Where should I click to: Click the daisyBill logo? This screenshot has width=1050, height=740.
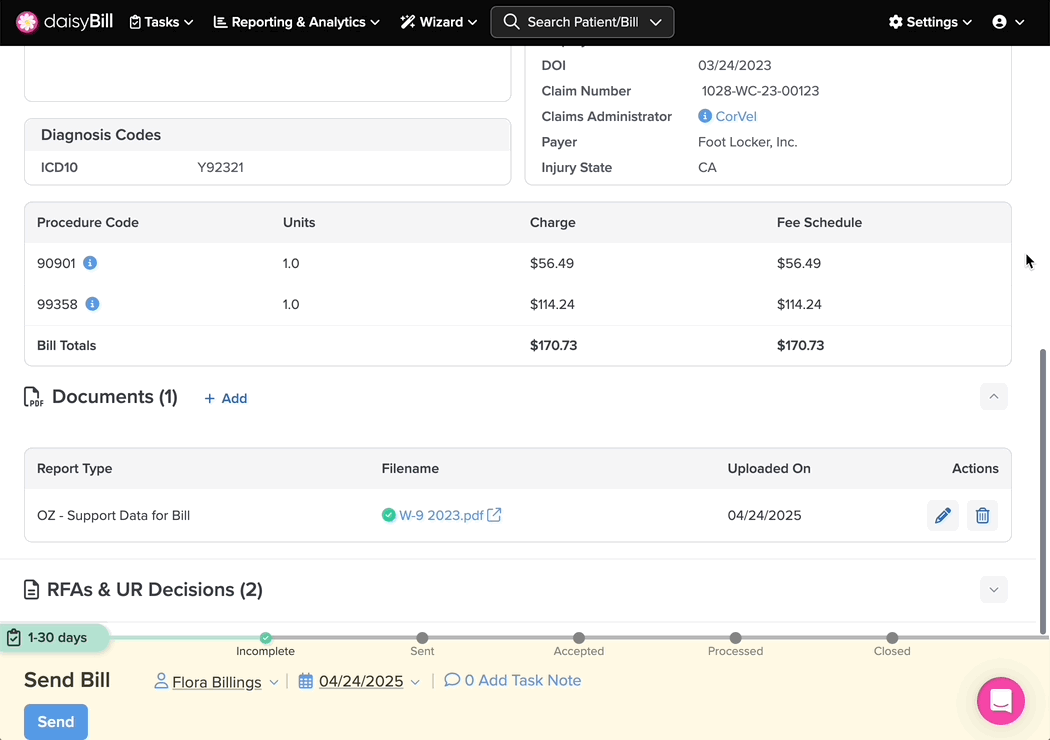point(64,22)
